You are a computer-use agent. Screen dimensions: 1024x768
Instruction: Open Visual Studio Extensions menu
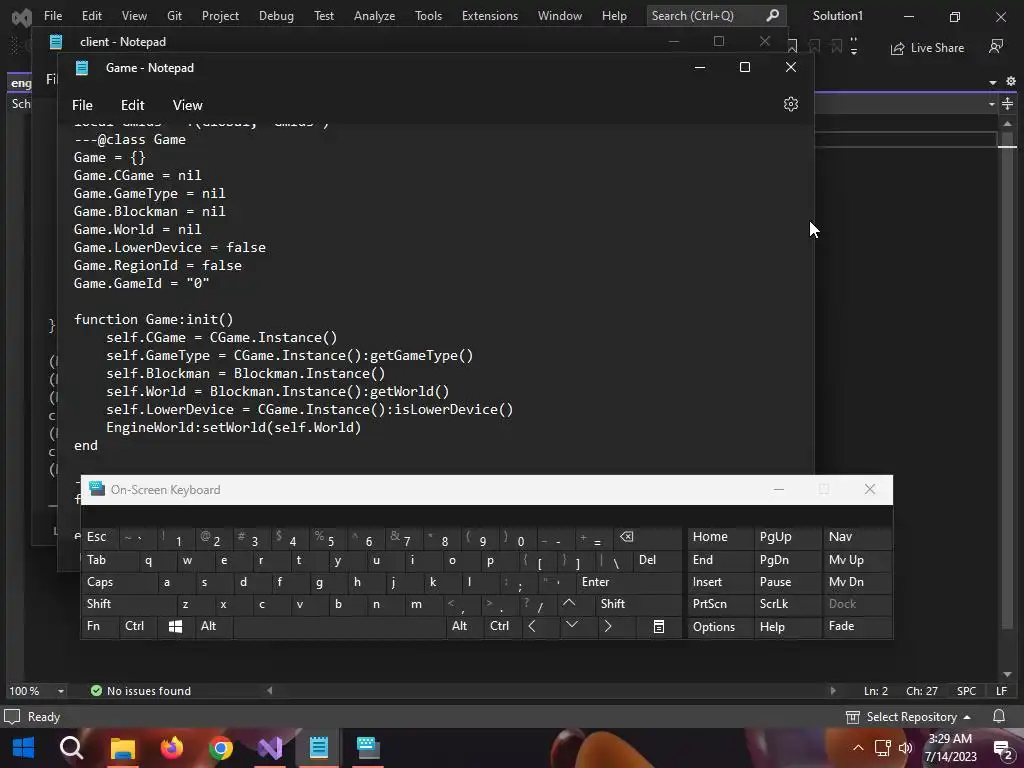(x=490, y=16)
